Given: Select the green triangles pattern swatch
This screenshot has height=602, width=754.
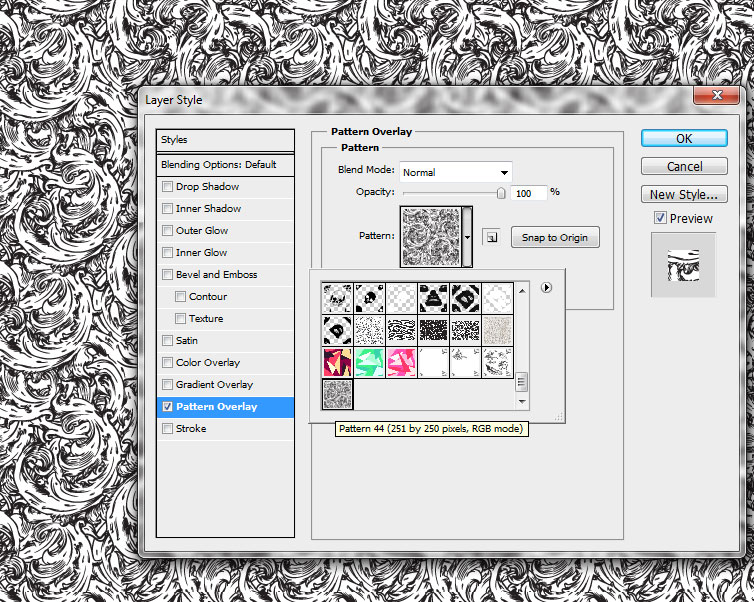Looking at the screenshot, I should pos(369,362).
